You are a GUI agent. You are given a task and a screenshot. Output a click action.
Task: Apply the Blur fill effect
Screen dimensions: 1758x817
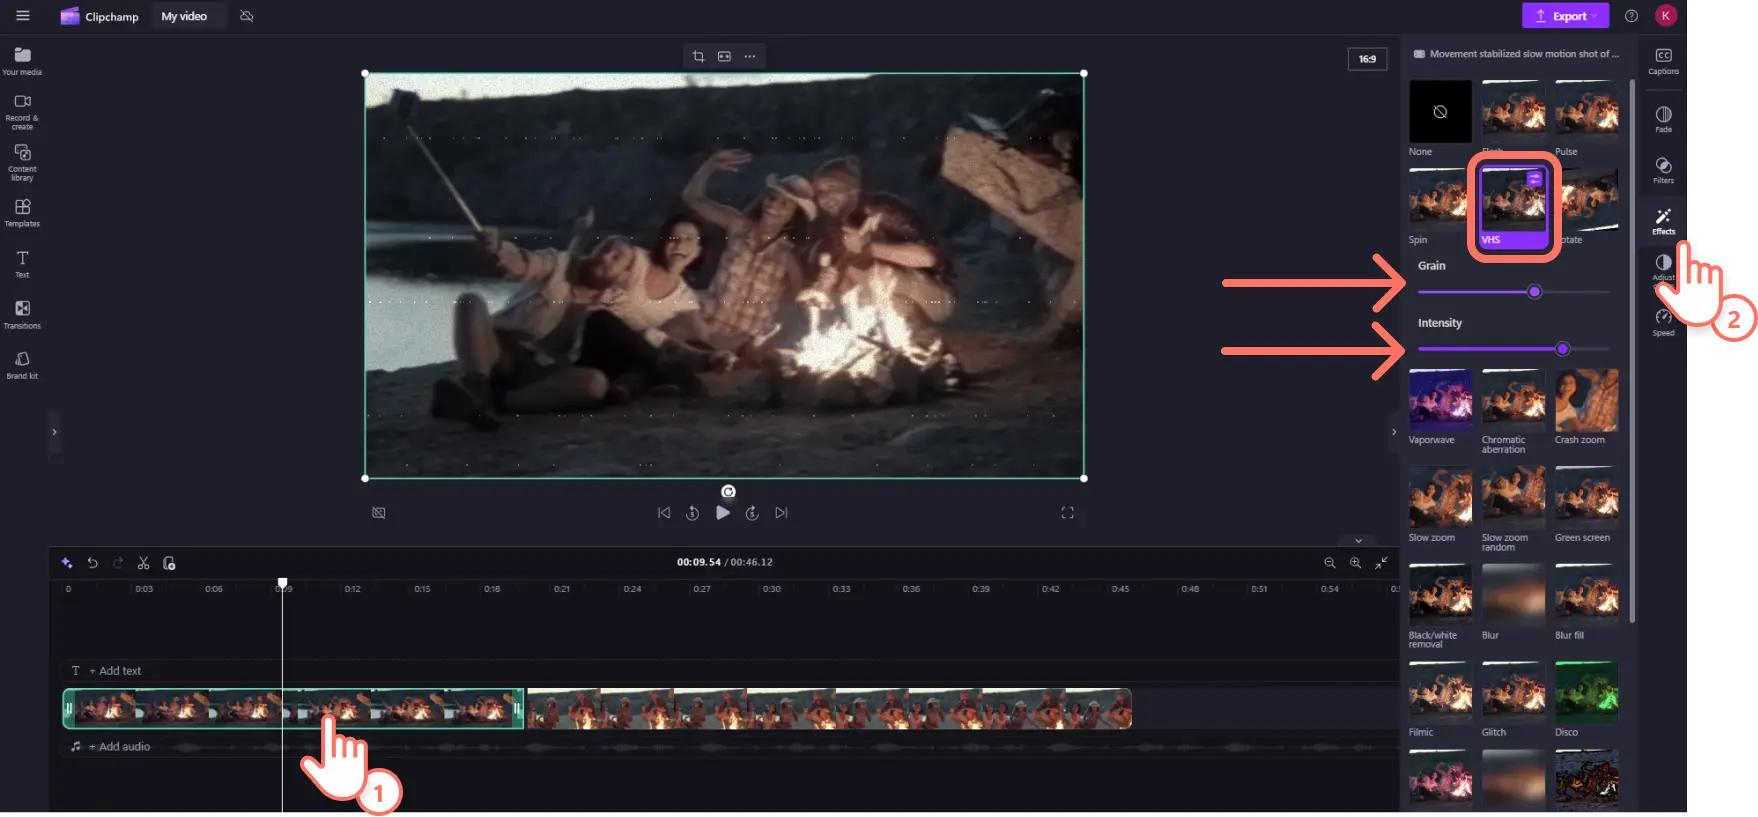click(1586, 596)
